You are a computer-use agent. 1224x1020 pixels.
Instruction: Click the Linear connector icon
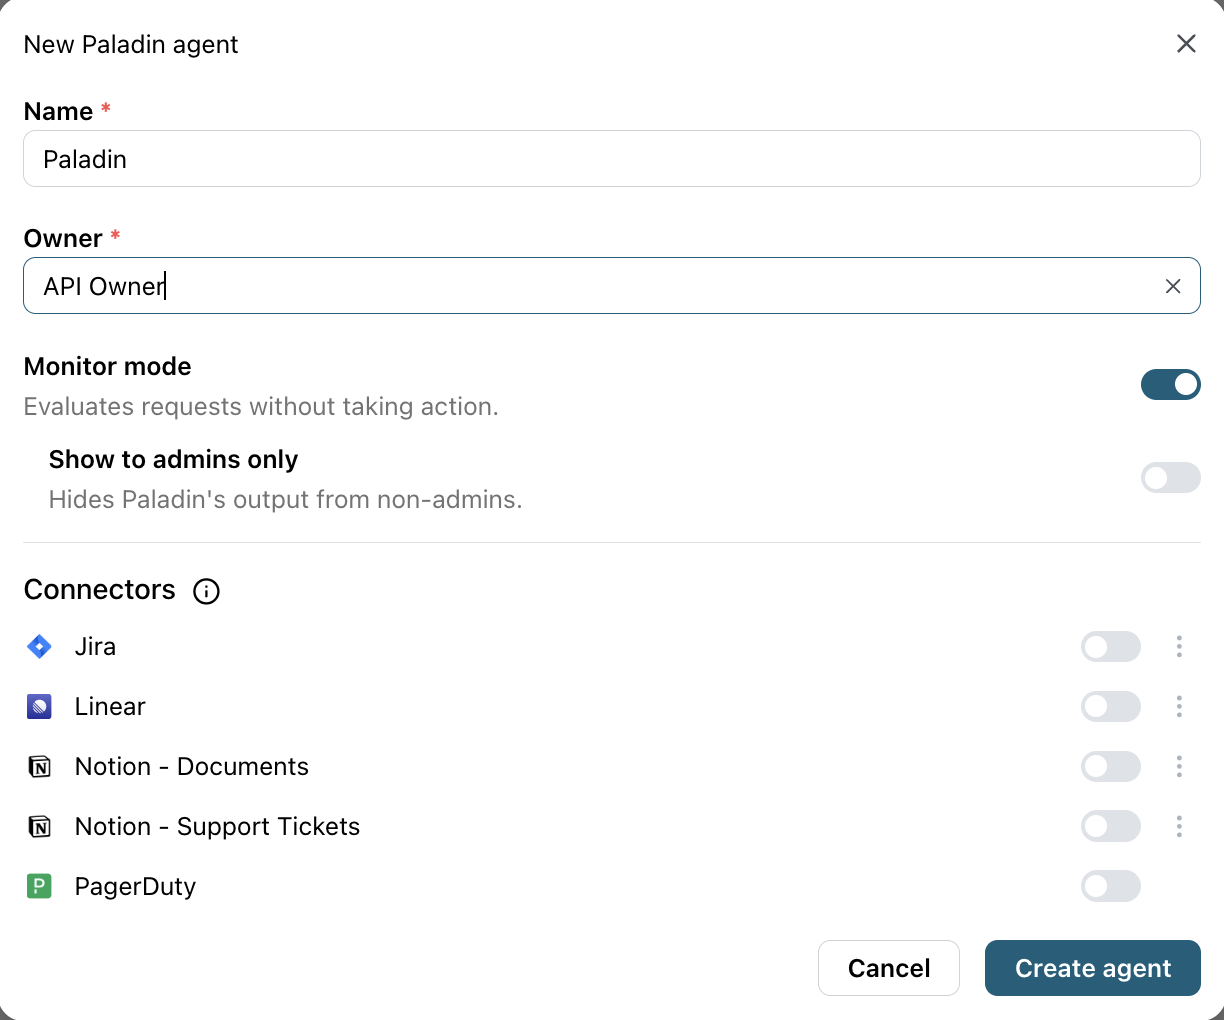(39, 707)
